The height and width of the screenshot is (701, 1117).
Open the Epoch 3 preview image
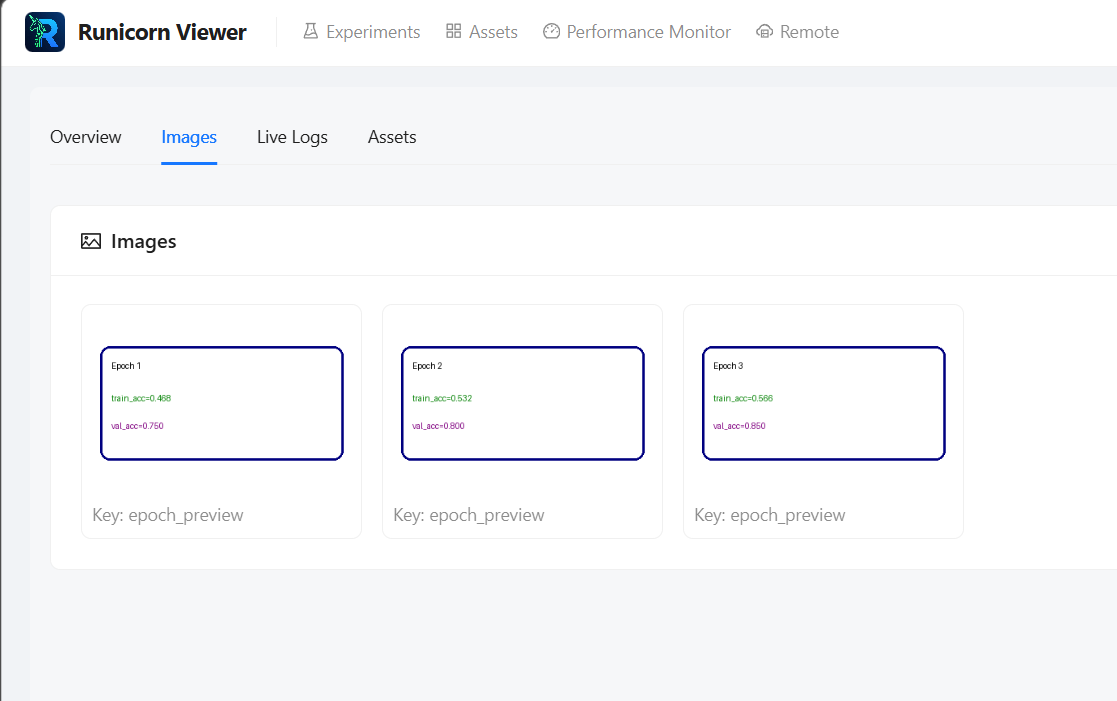click(824, 403)
